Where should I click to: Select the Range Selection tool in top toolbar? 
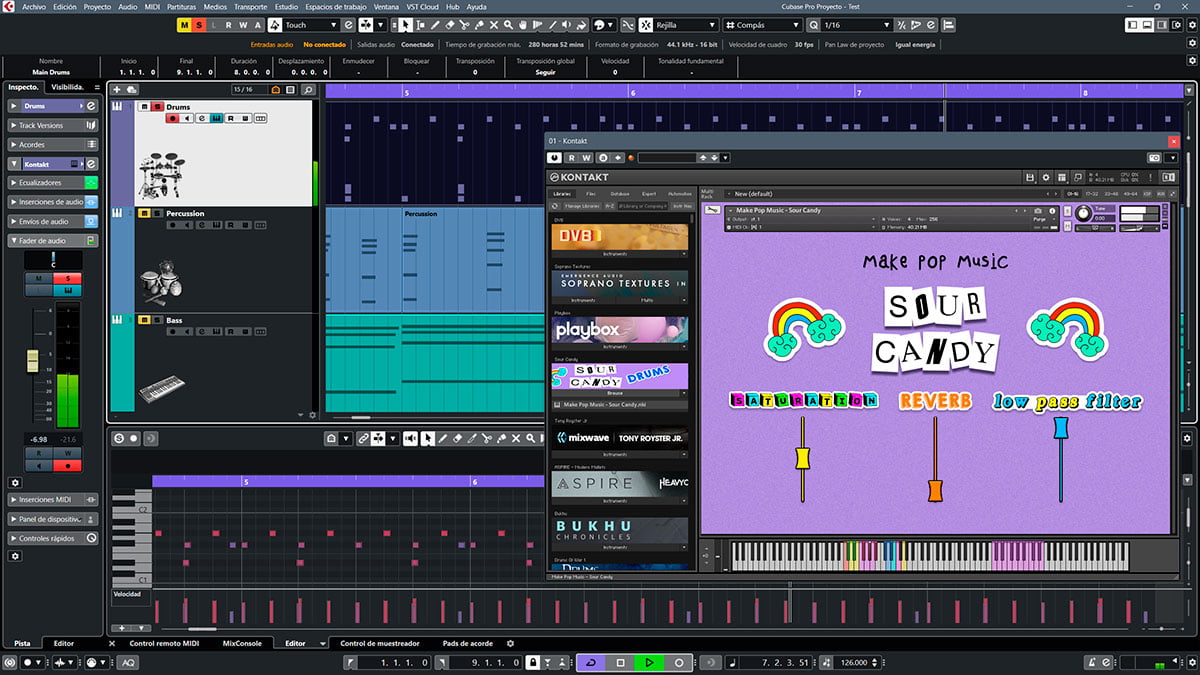[420, 25]
